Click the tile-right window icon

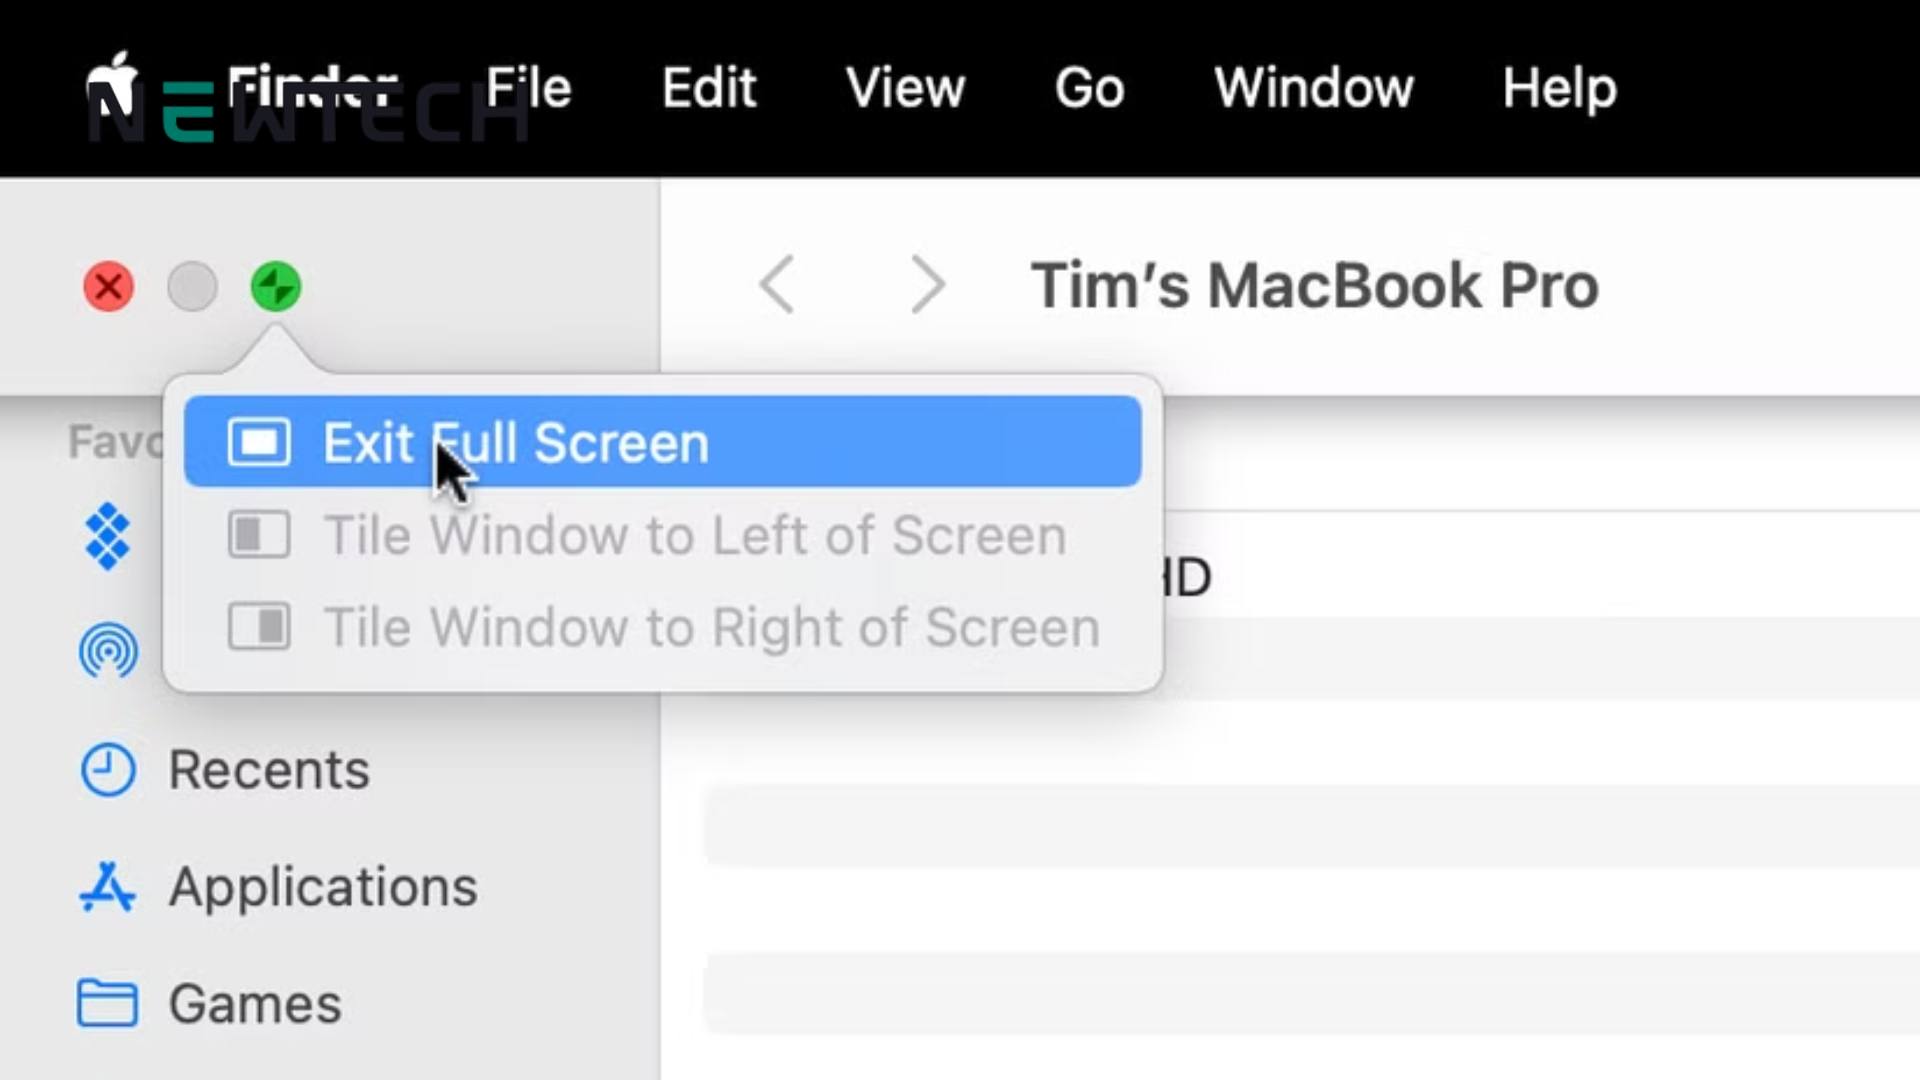[x=259, y=627]
